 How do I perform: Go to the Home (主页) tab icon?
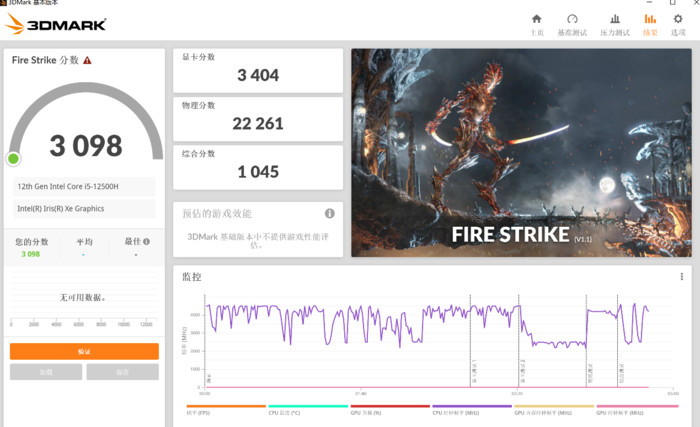(537, 19)
